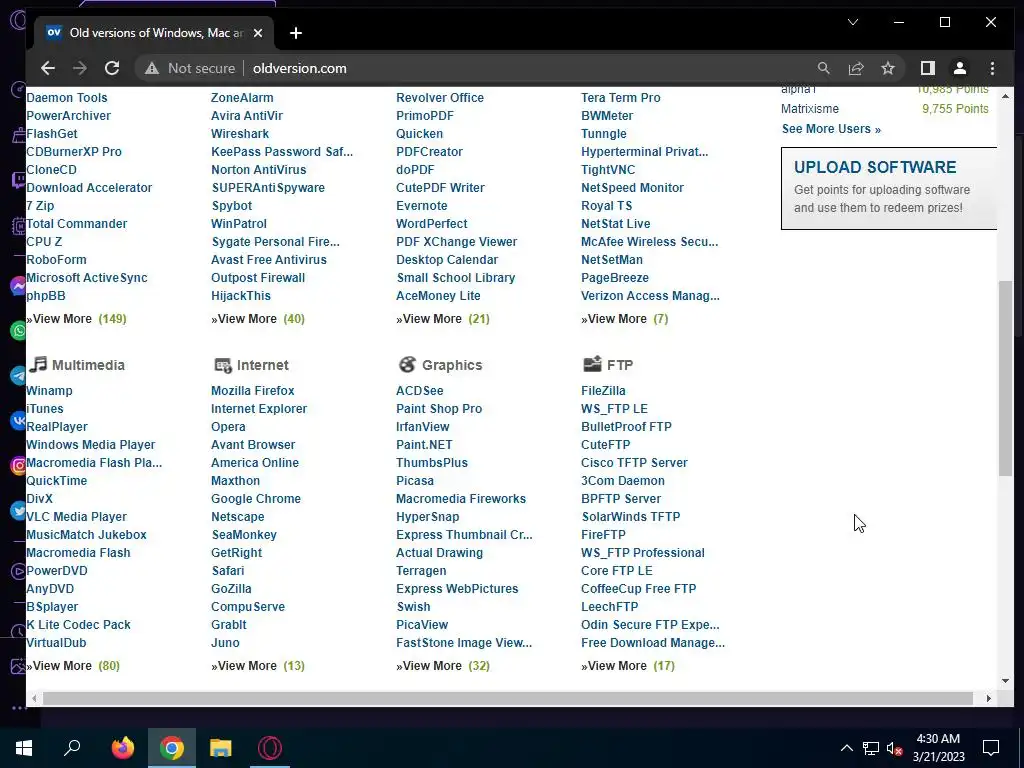View More Internet programs (13)
1024x768 pixels.
(258, 666)
